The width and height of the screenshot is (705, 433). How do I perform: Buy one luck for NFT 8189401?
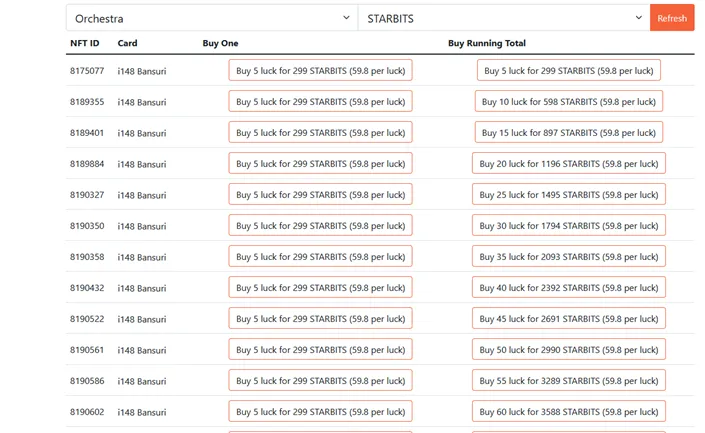tap(320, 132)
